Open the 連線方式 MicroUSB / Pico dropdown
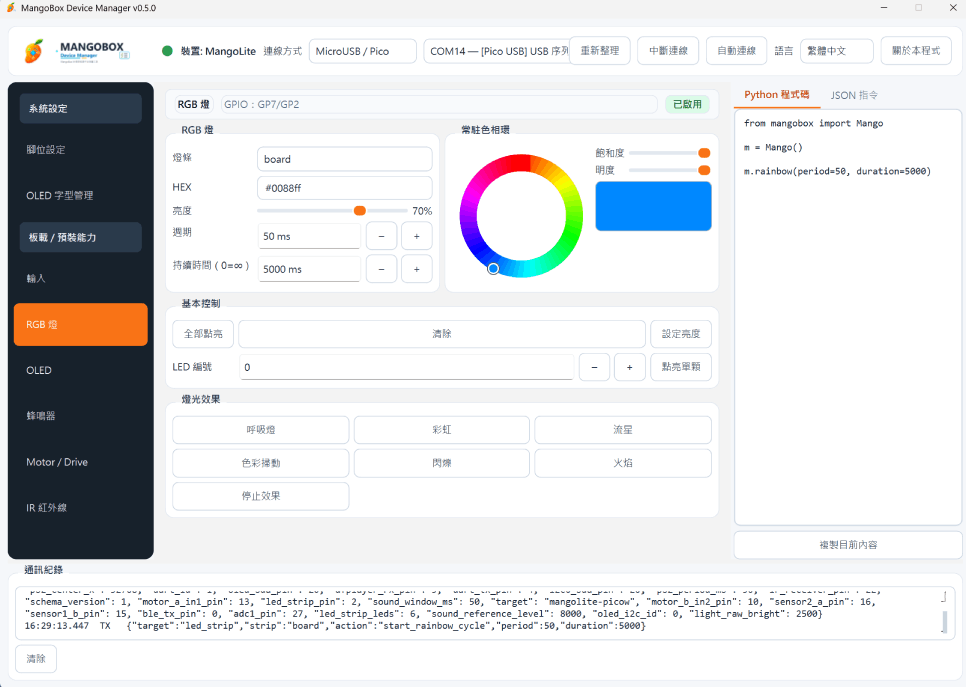The height and width of the screenshot is (687, 966). pos(363,51)
